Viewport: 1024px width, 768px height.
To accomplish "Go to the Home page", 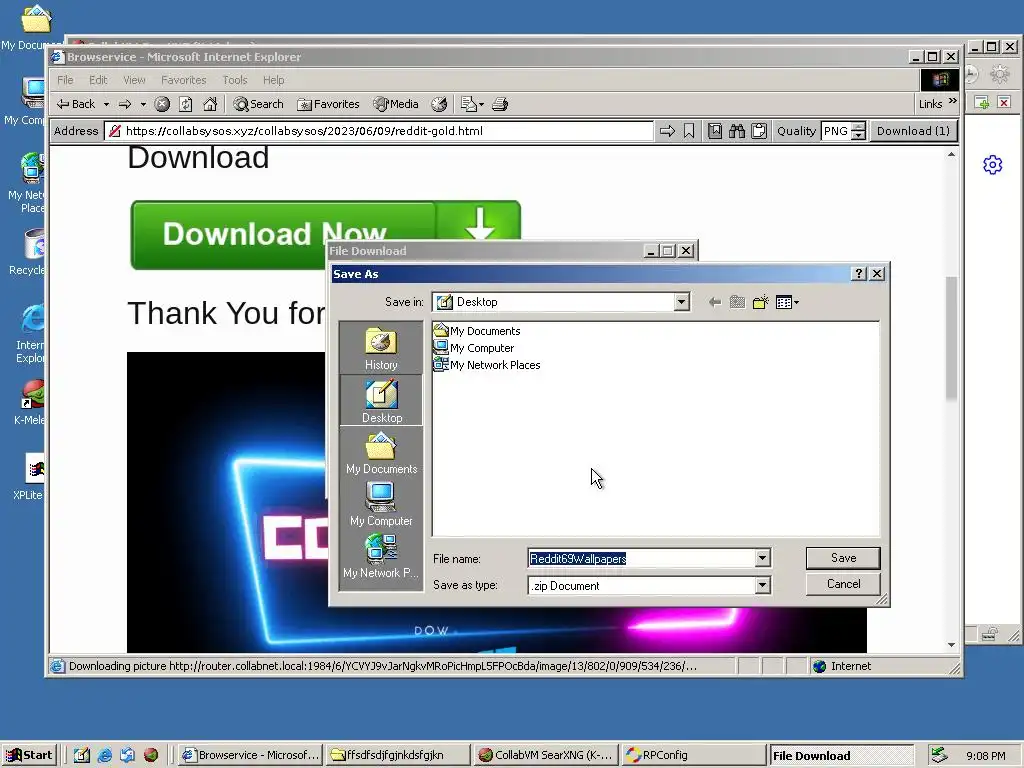I will point(210,104).
